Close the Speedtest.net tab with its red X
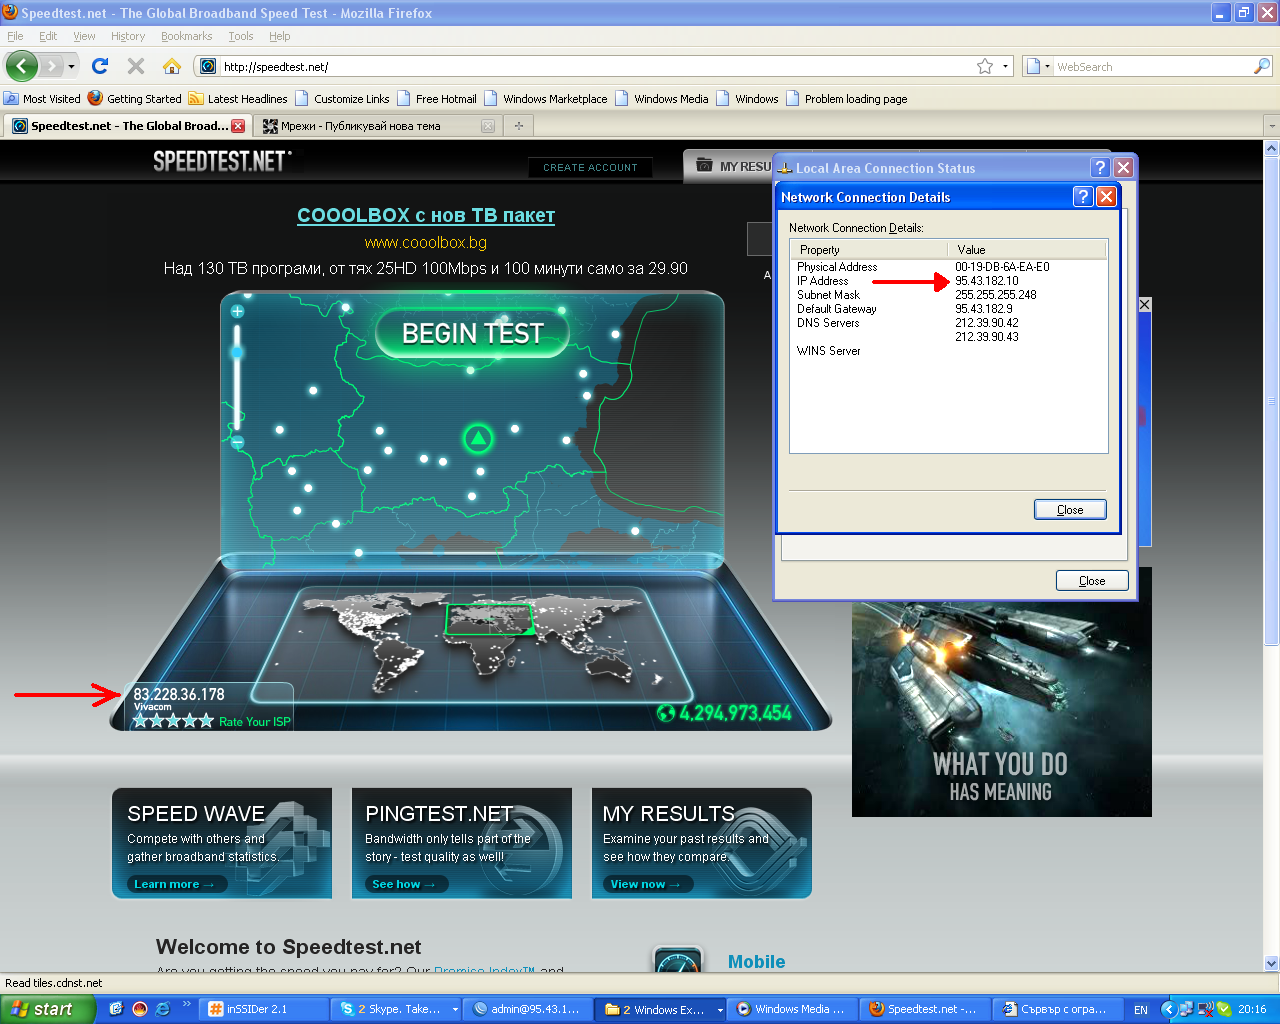 click(x=238, y=126)
